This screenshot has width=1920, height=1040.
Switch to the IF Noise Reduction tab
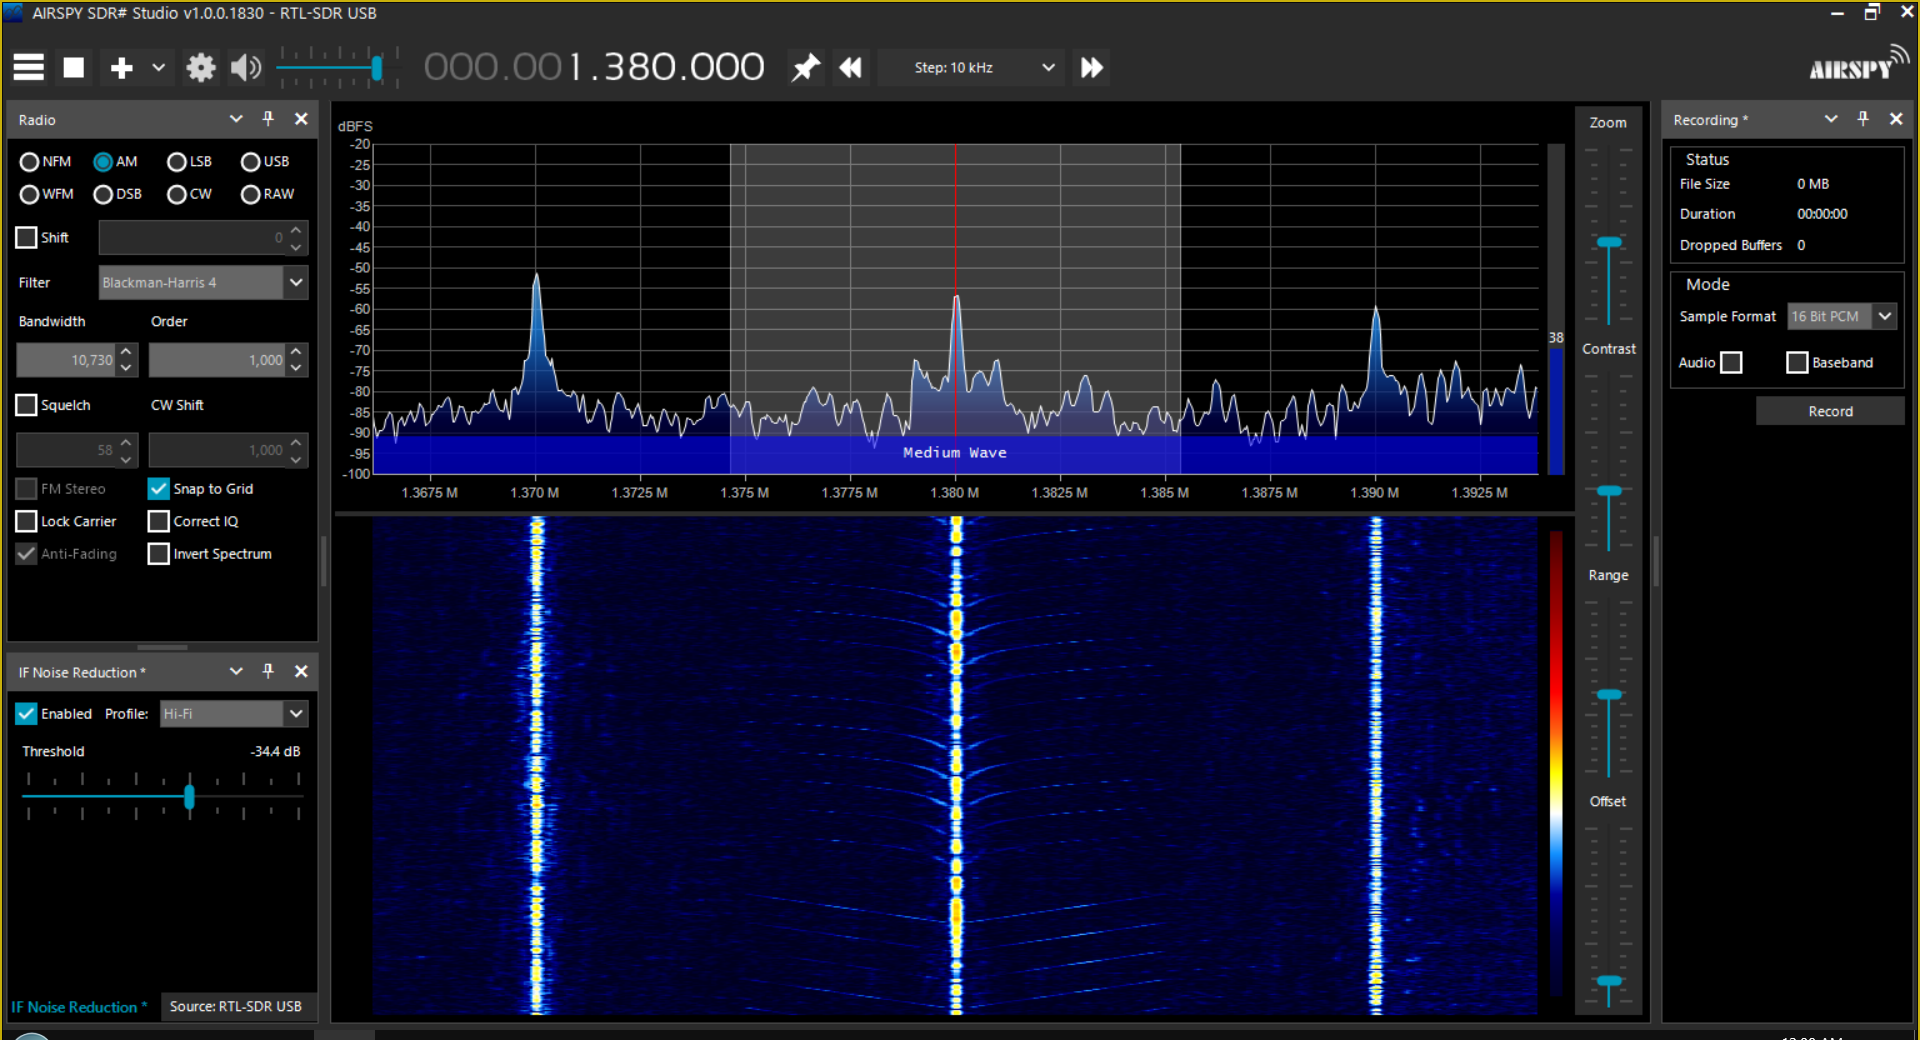point(80,1007)
